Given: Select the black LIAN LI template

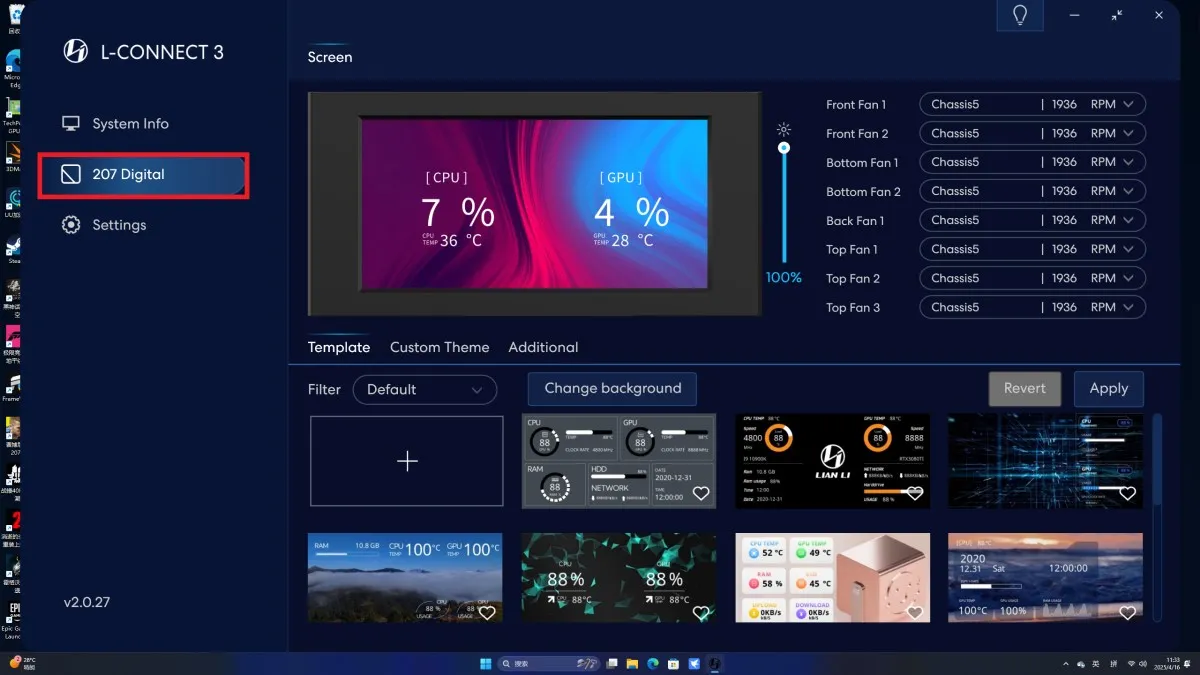Looking at the screenshot, I should click(832, 461).
